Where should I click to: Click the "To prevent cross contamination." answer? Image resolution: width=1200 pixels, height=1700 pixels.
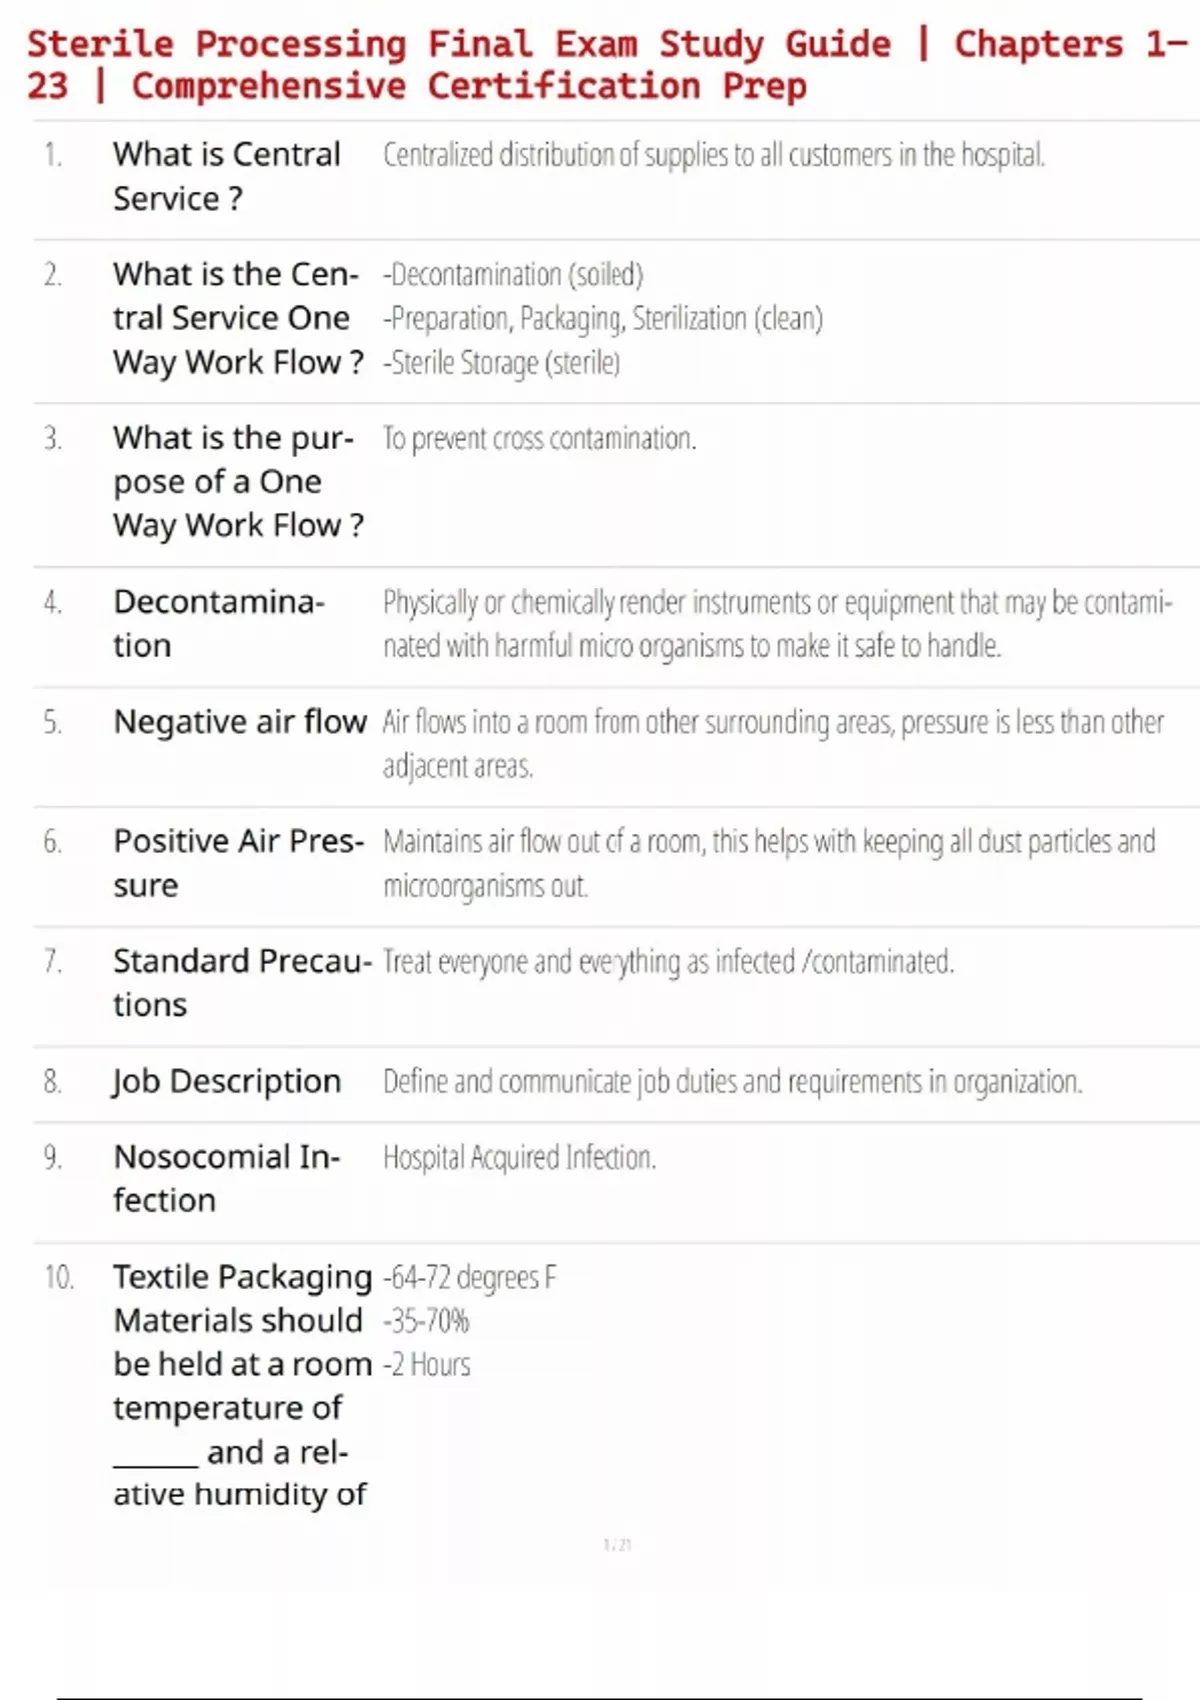pyautogui.click(x=539, y=438)
